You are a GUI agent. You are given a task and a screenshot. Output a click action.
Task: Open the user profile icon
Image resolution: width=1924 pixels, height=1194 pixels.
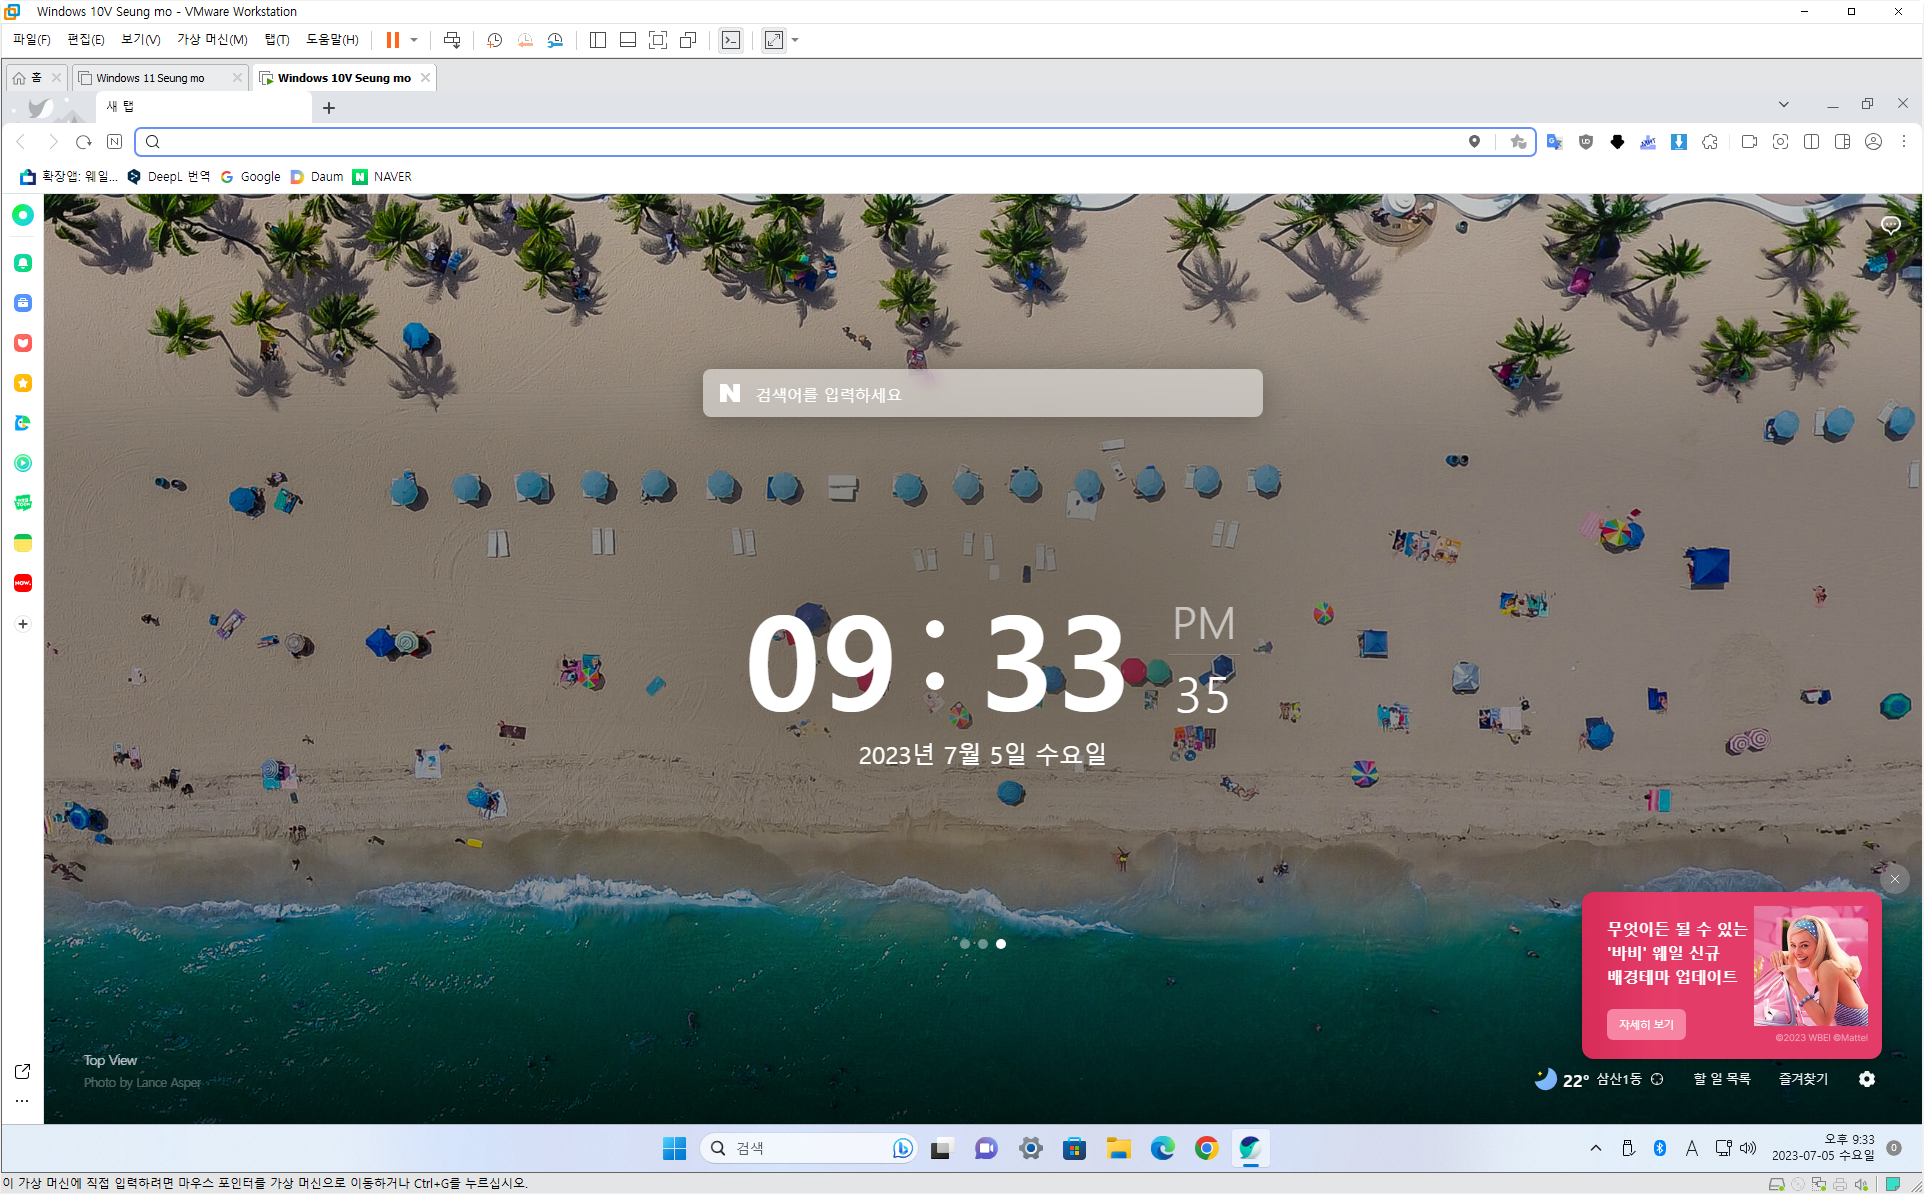[x=1873, y=142]
